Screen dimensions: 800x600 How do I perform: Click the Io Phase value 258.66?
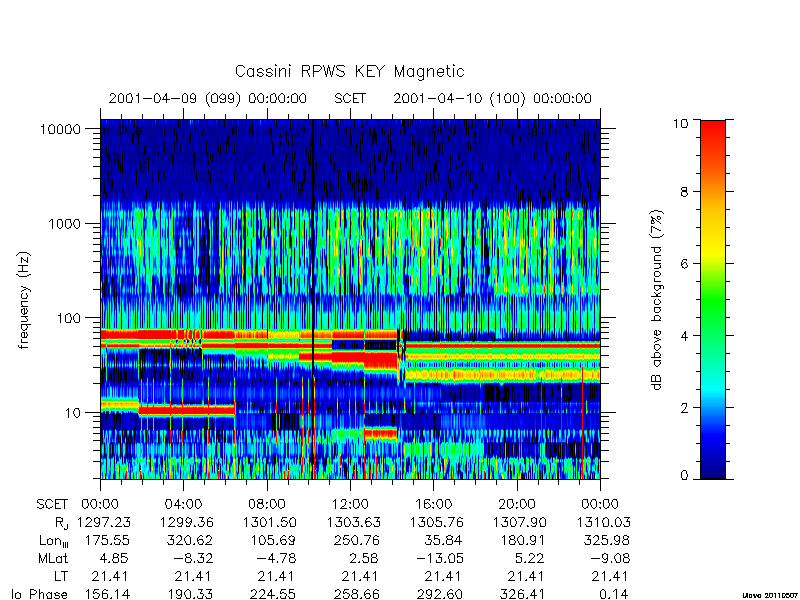tap(357, 594)
